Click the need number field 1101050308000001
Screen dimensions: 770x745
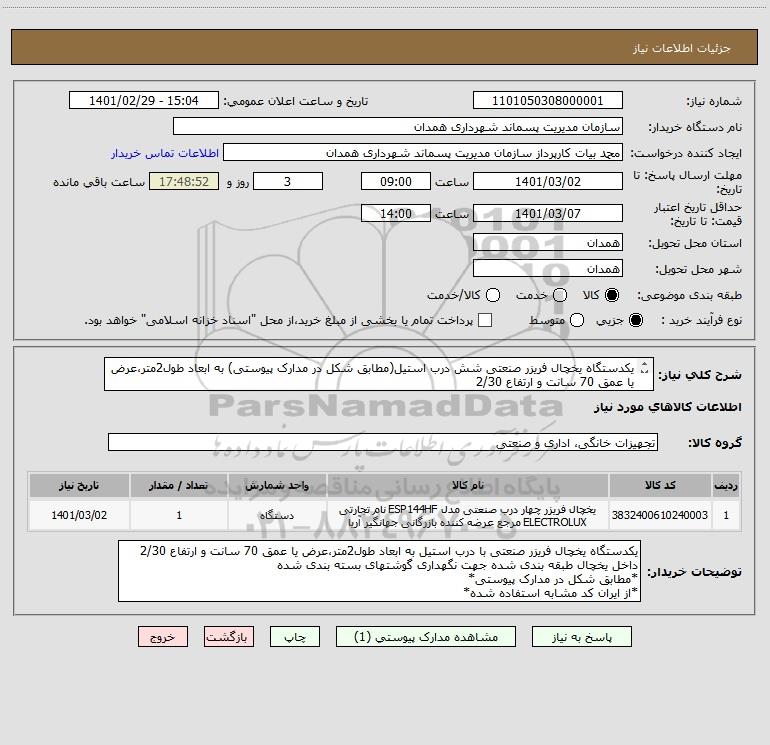pyautogui.click(x=548, y=101)
